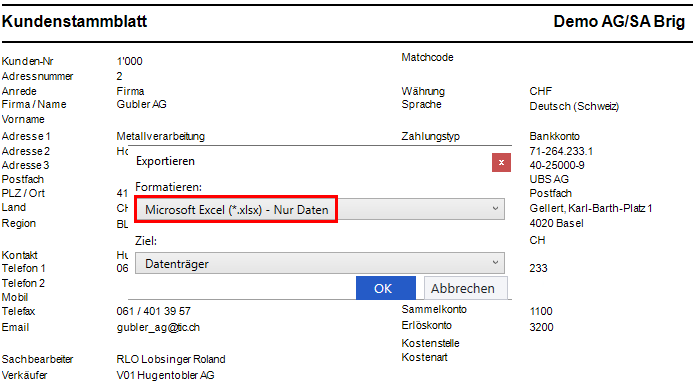Click Verkäufer value V01 Hugentobler AG
Viewport: 693px width, 385px height.
[165, 375]
